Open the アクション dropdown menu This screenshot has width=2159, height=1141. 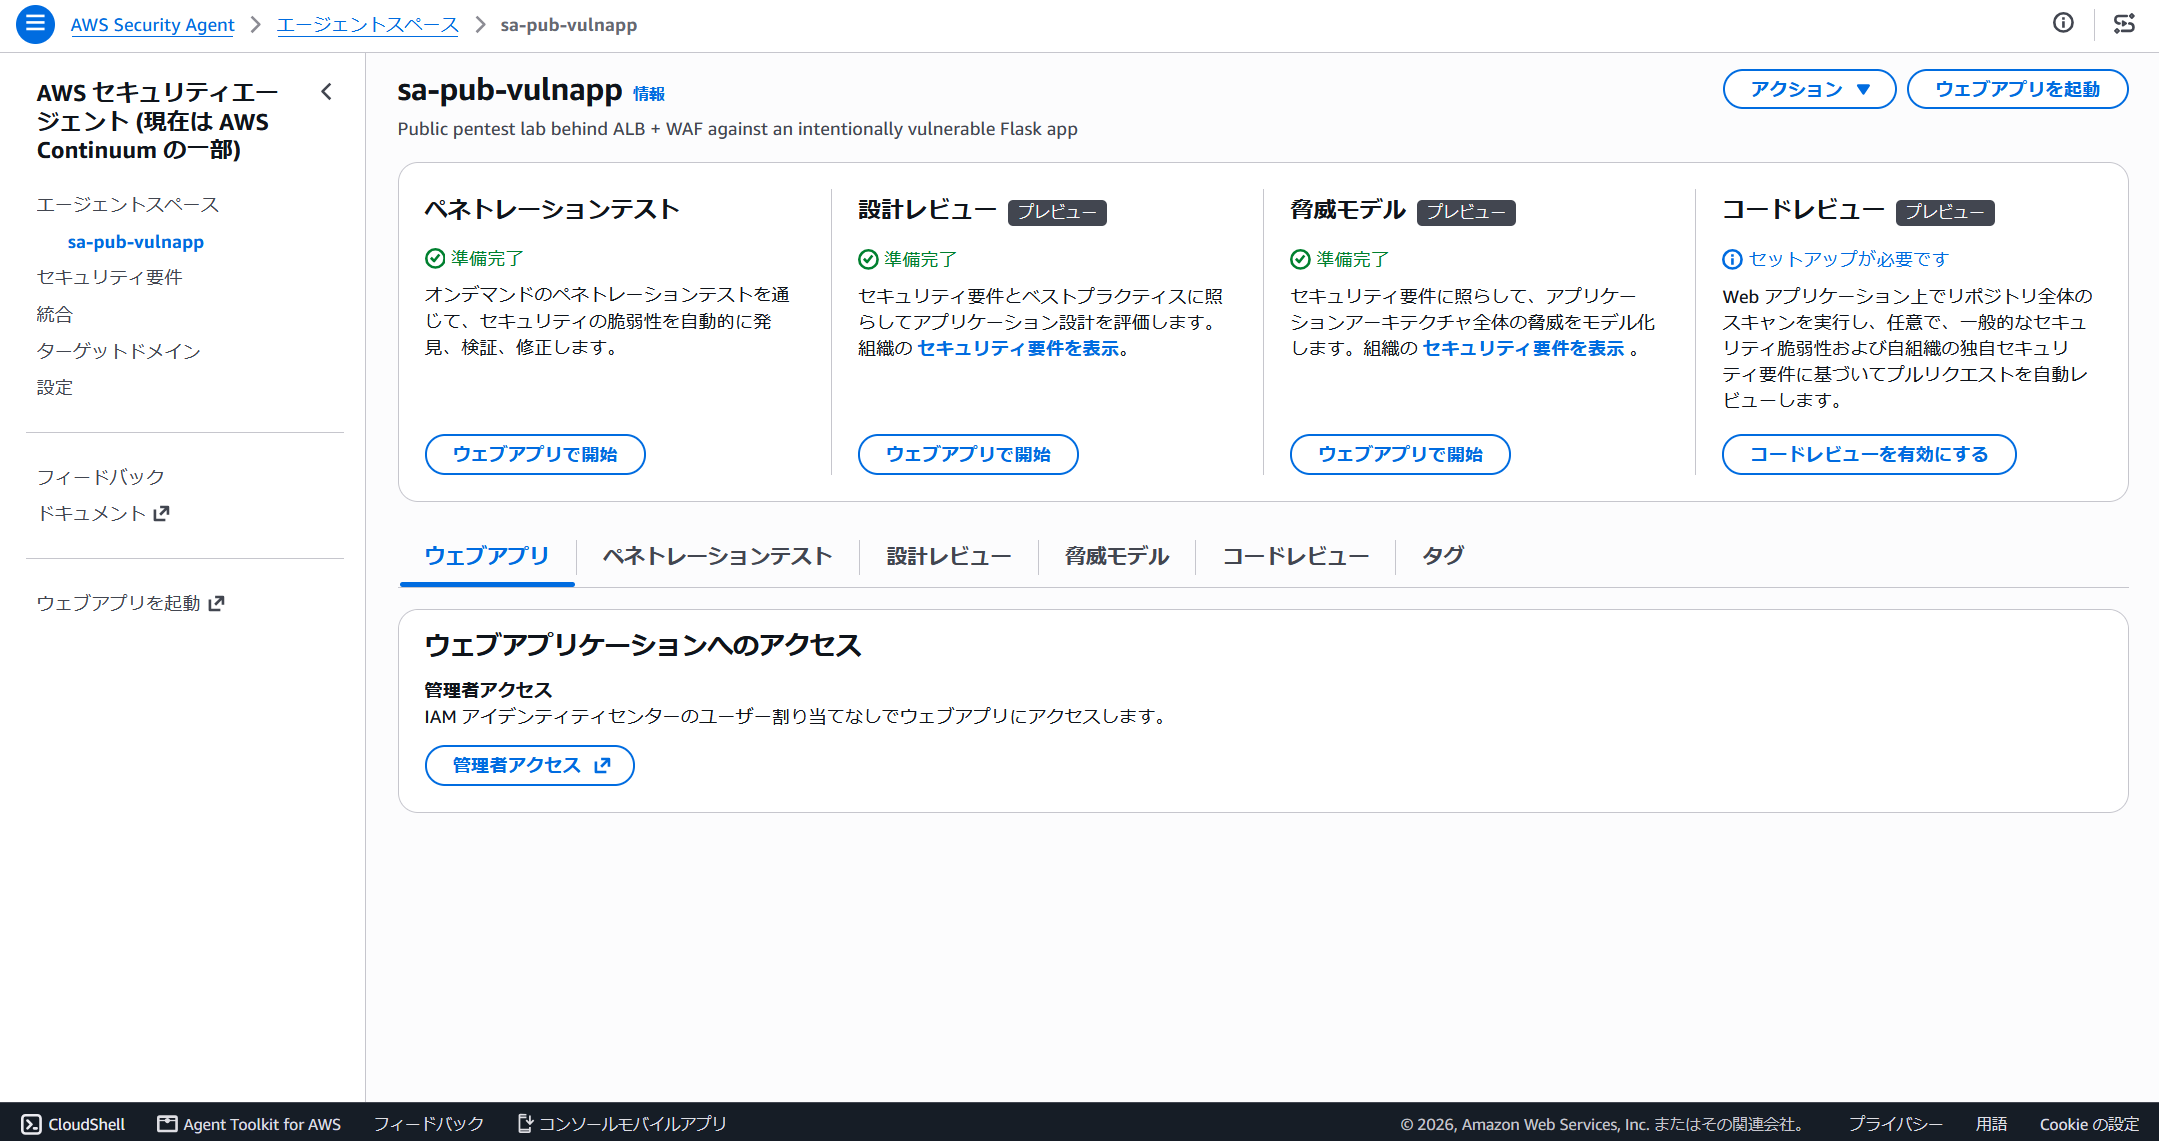[x=1809, y=89]
